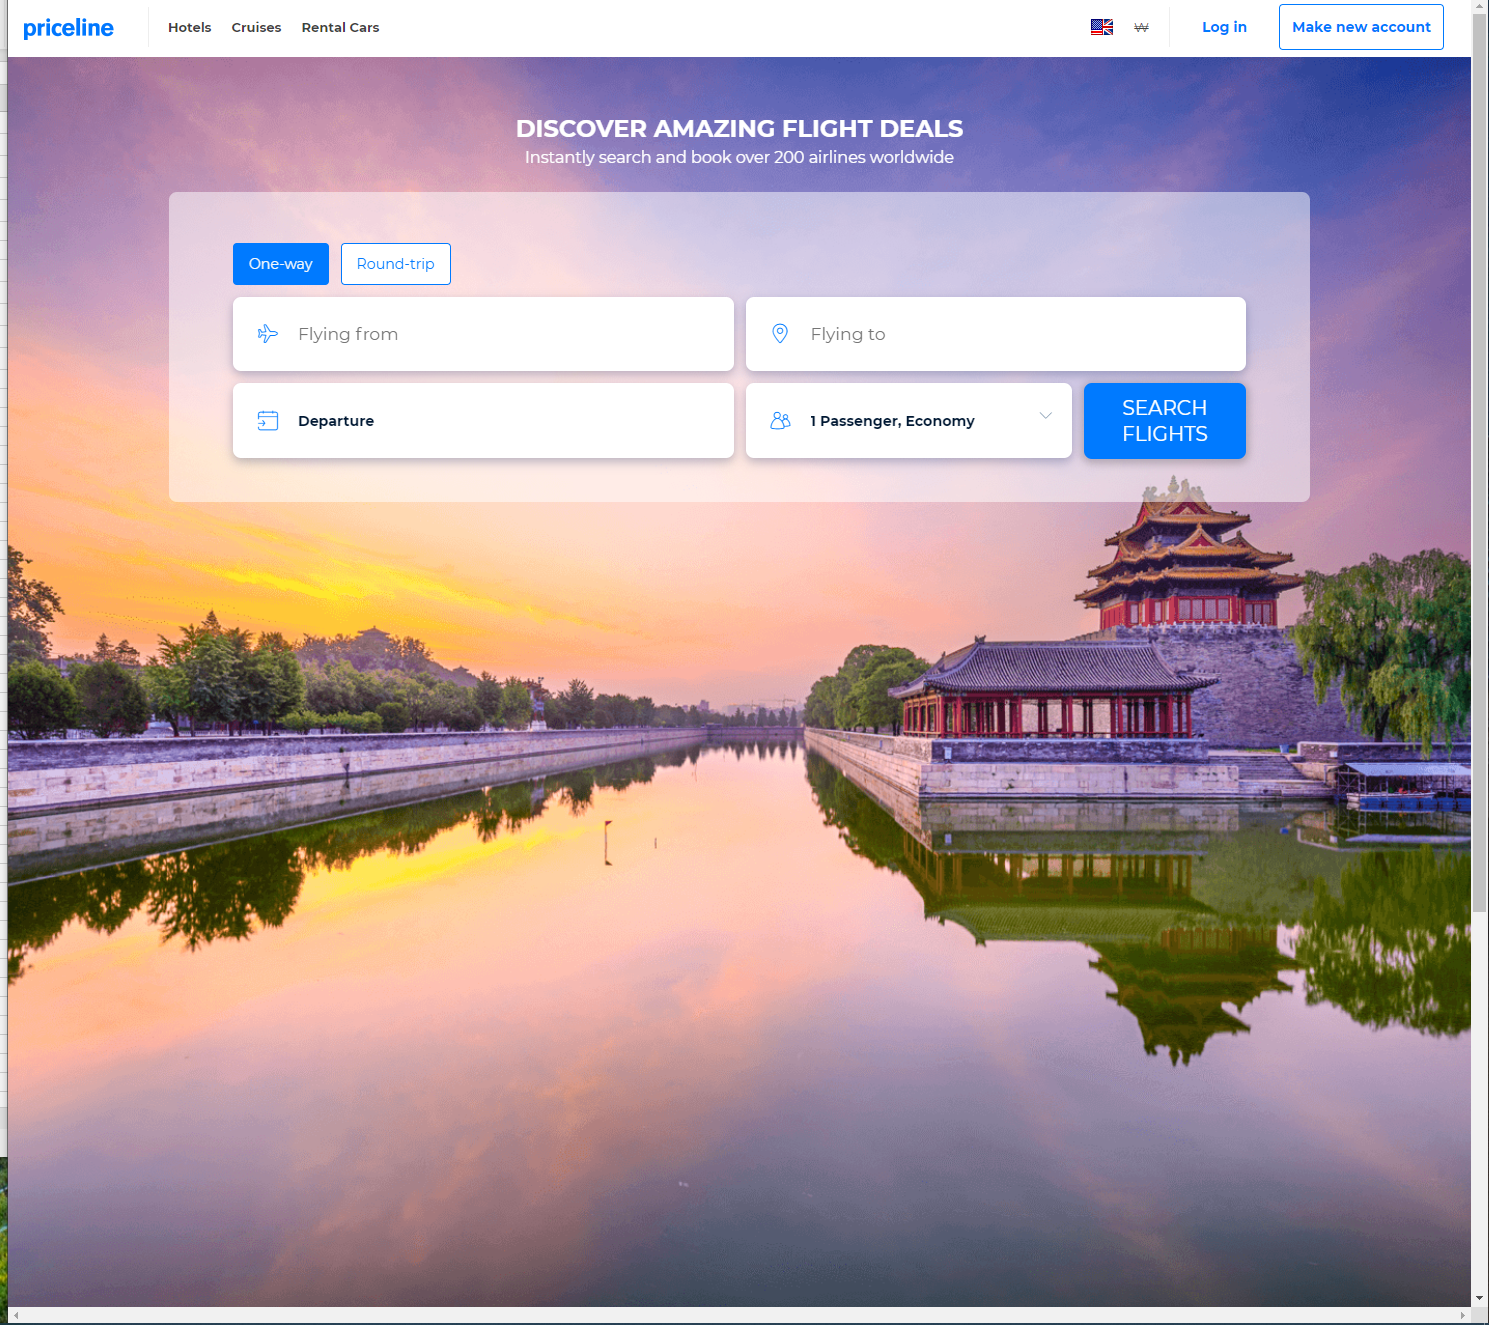Click the vertical scrollbar thumb
This screenshot has width=1489, height=1325.
coord(1479,460)
